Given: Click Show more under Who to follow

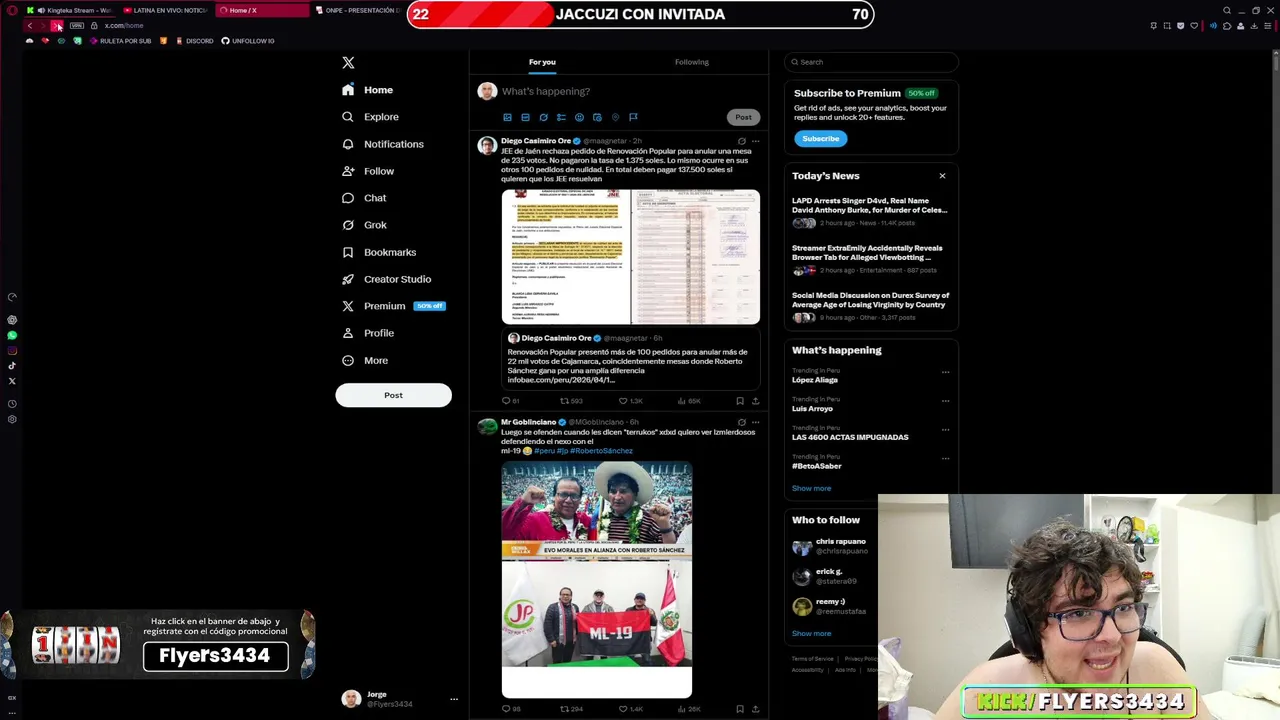Looking at the screenshot, I should pyautogui.click(x=811, y=634).
